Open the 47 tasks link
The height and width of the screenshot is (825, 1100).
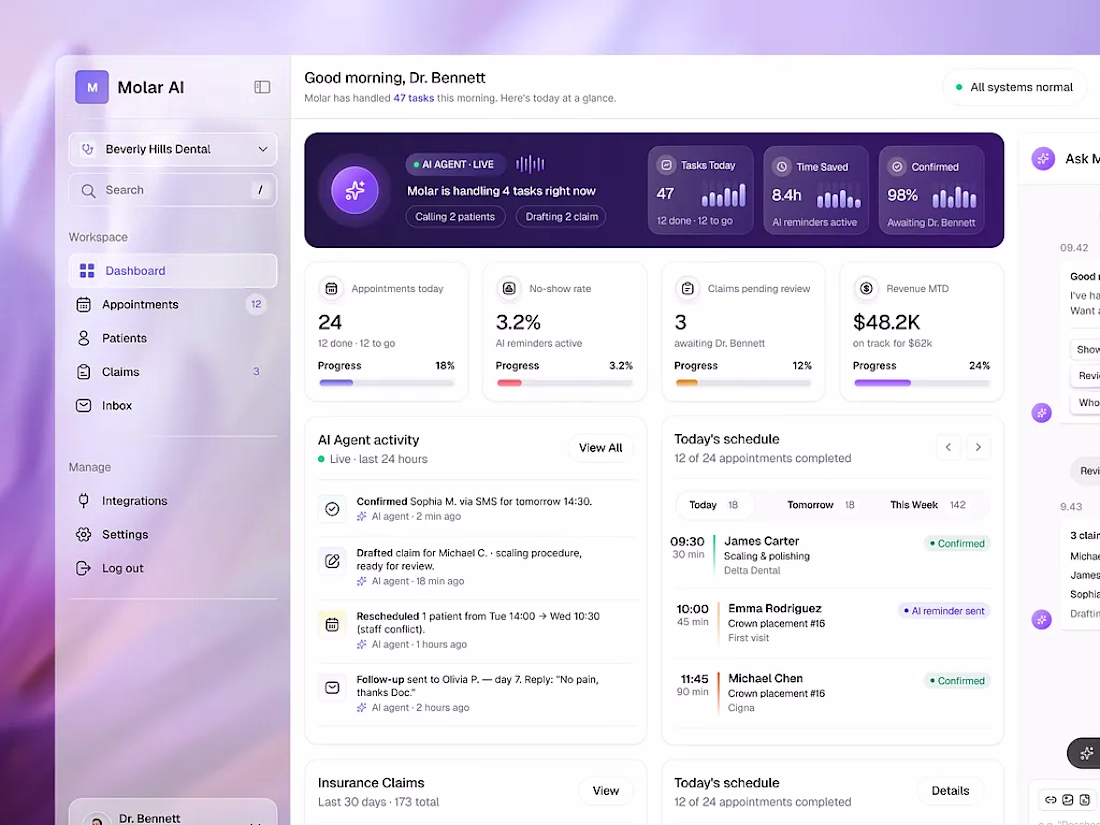pyautogui.click(x=413, y=98)
